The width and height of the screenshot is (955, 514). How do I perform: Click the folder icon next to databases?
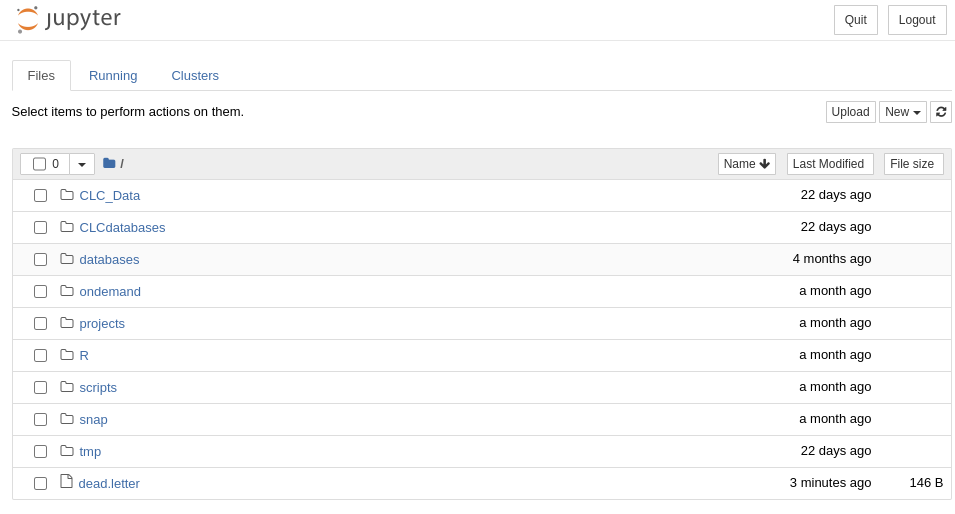pyautogui.click(x=67, y=259)
